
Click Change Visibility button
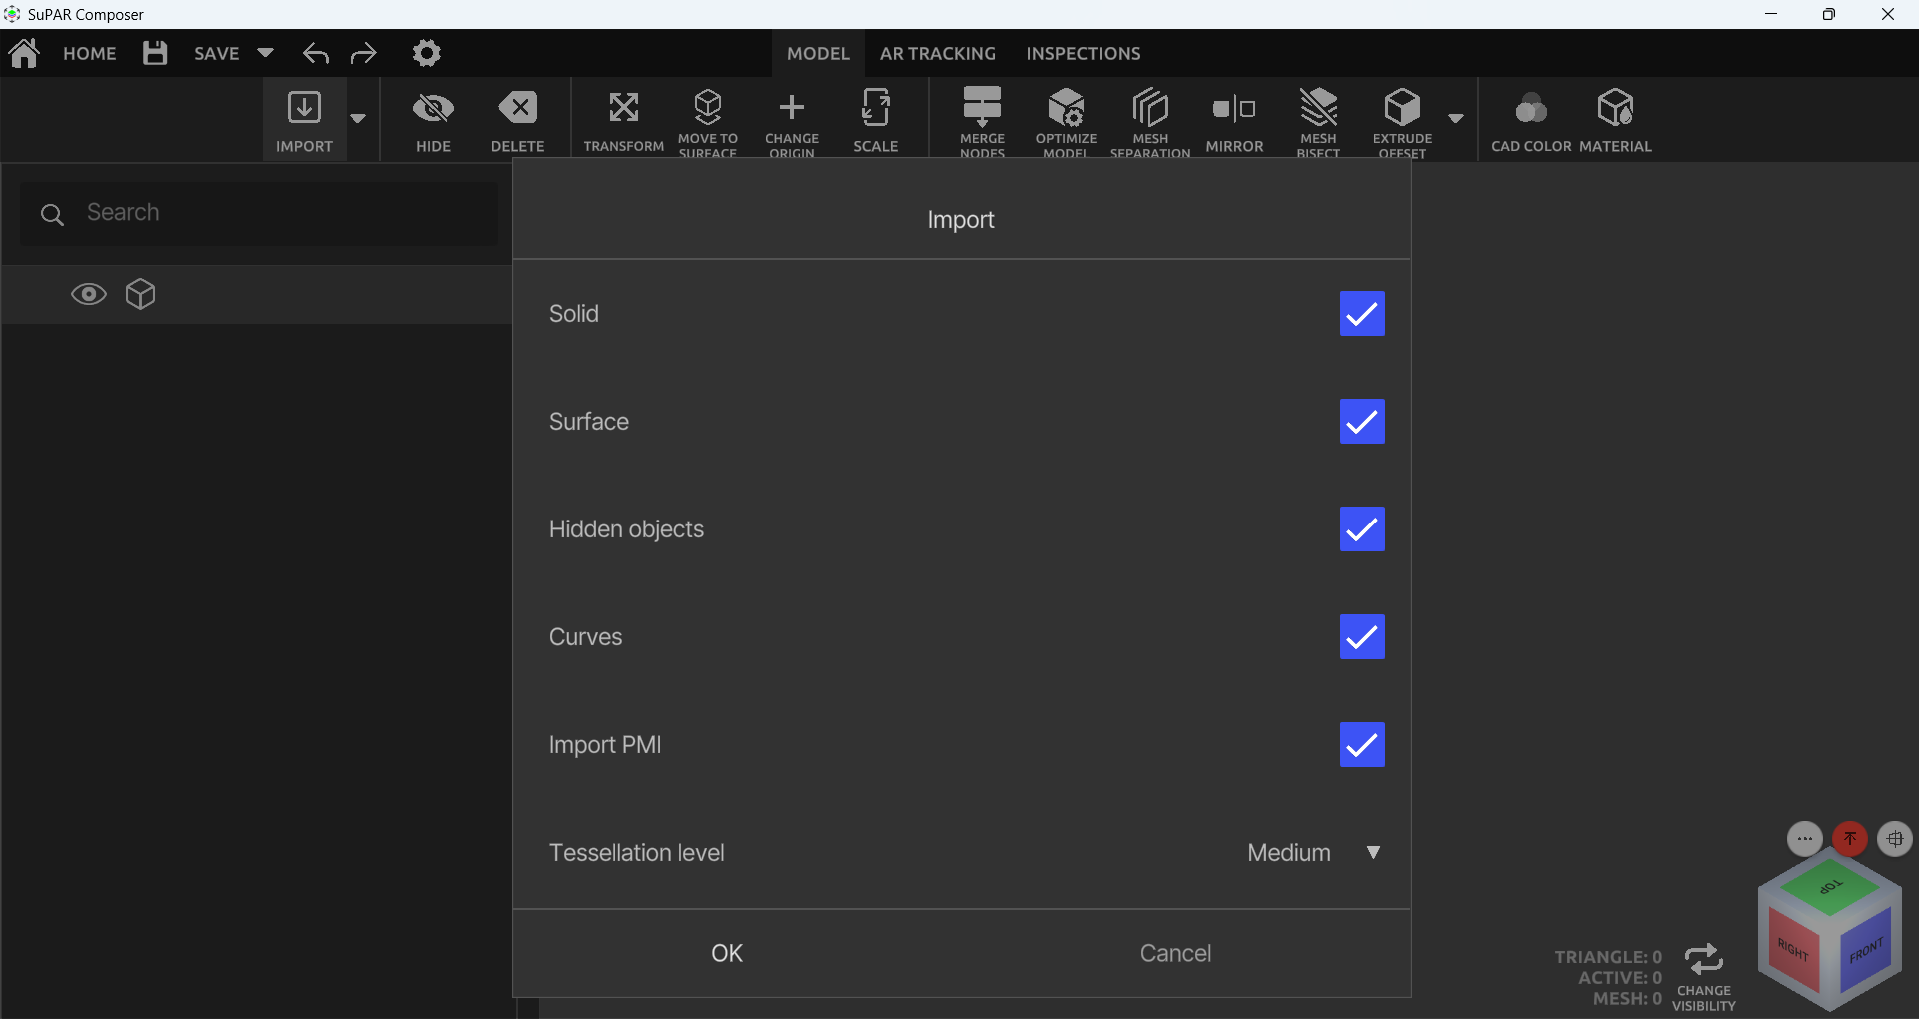(1704, 977)
